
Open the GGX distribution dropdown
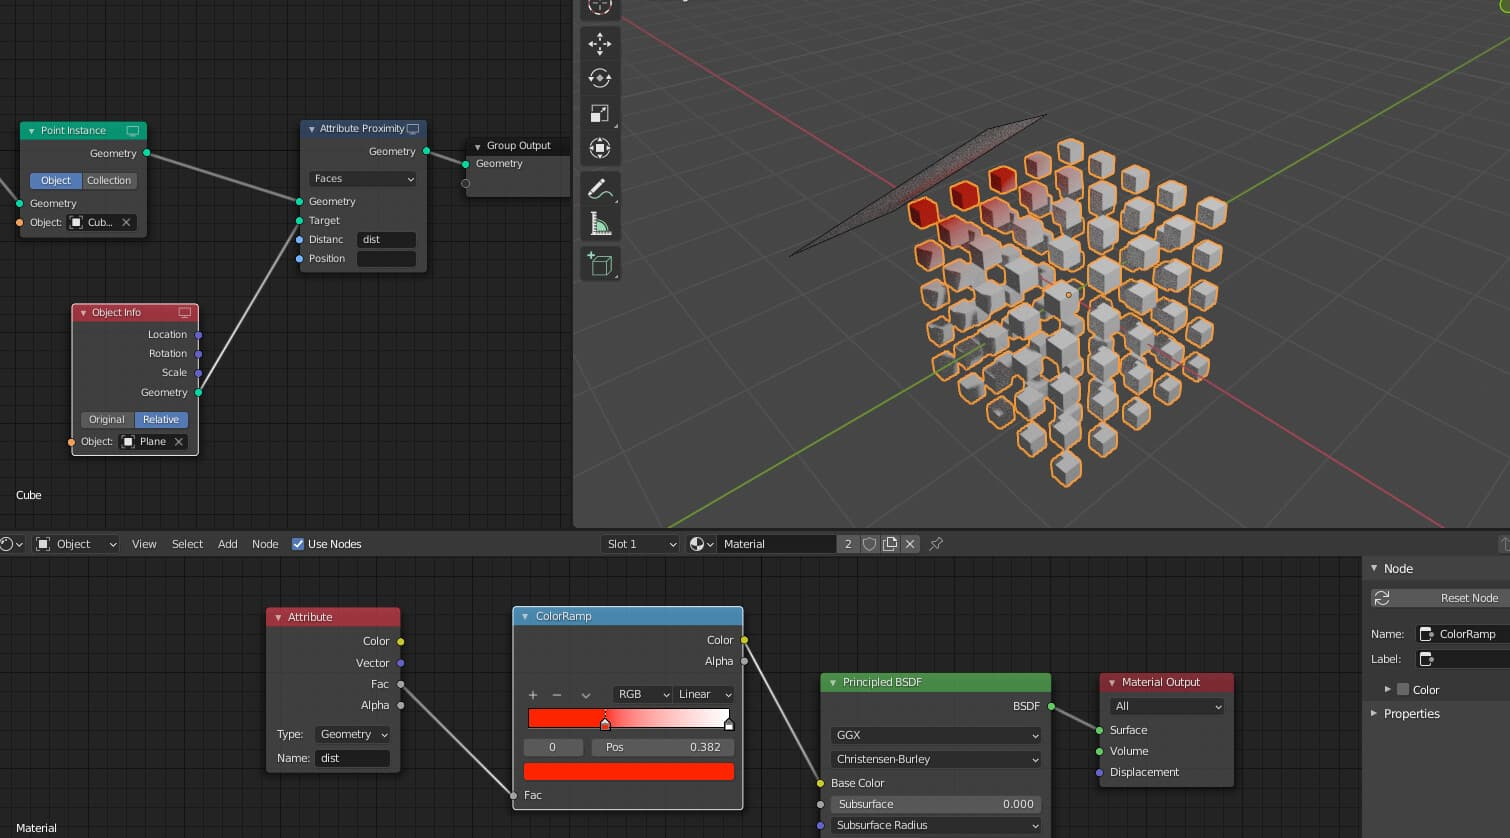click(936, 735)
